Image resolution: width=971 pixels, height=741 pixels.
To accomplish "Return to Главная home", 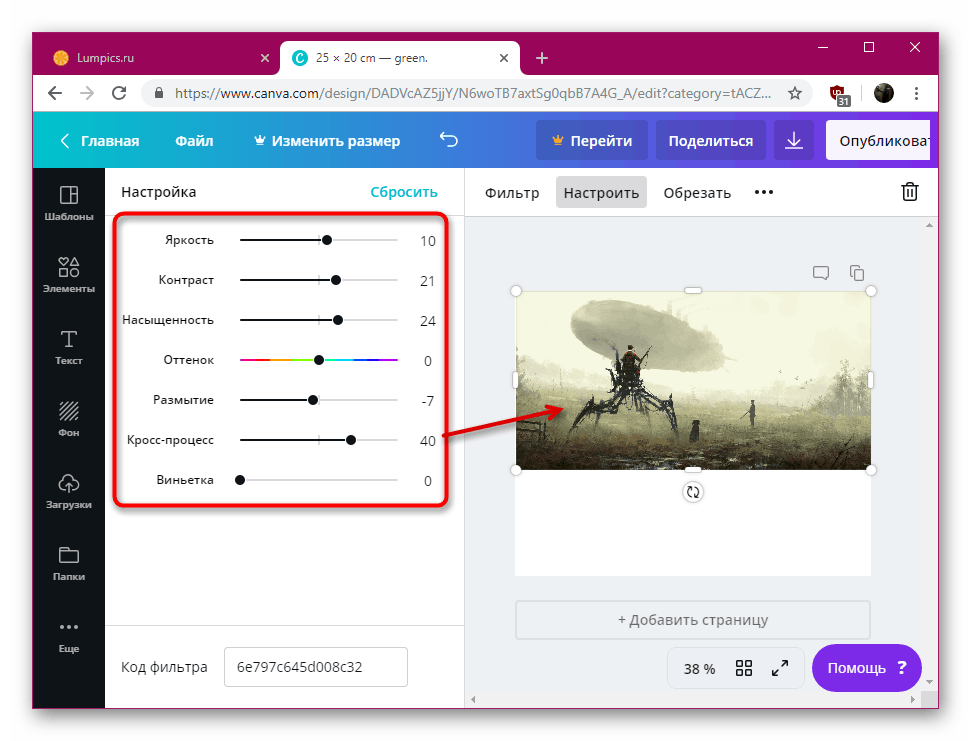I will point(100,141).
